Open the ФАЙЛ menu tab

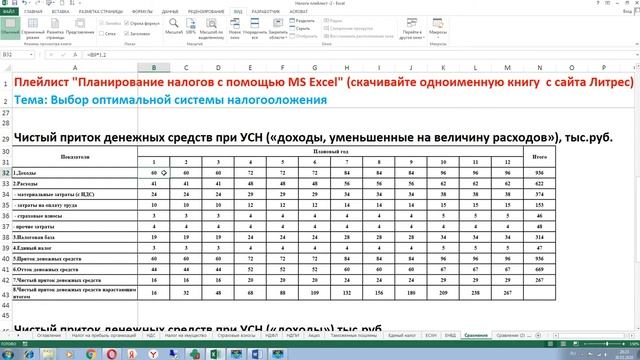9,11
